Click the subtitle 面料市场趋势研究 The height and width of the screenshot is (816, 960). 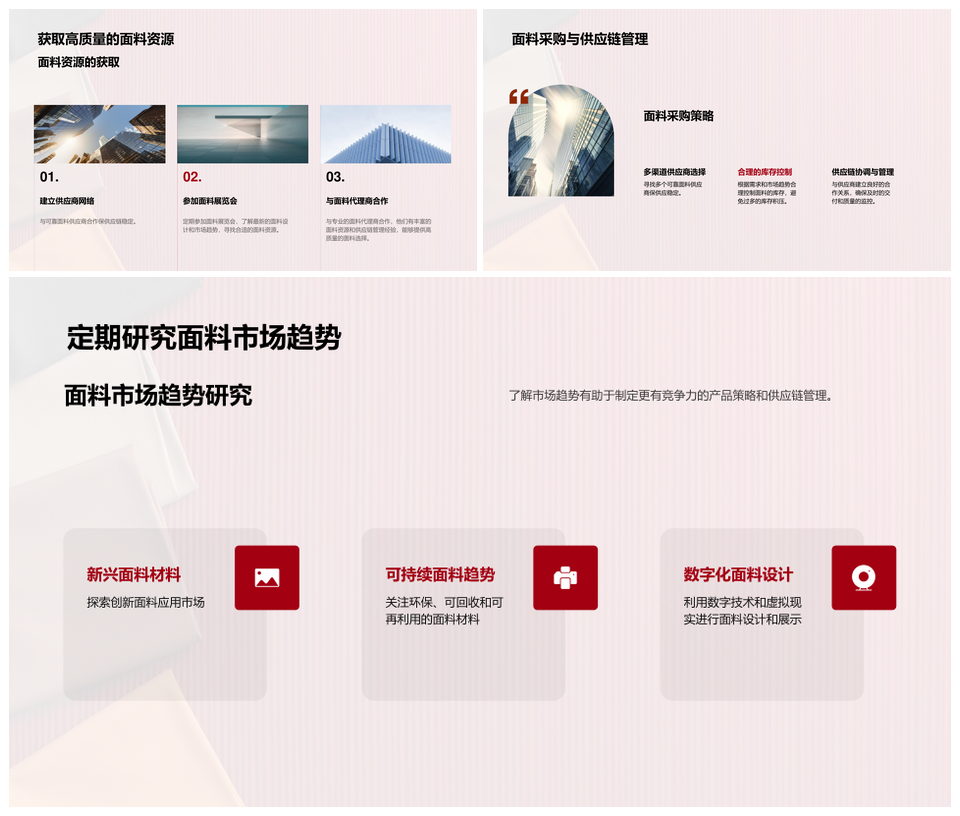click(158, 395)
